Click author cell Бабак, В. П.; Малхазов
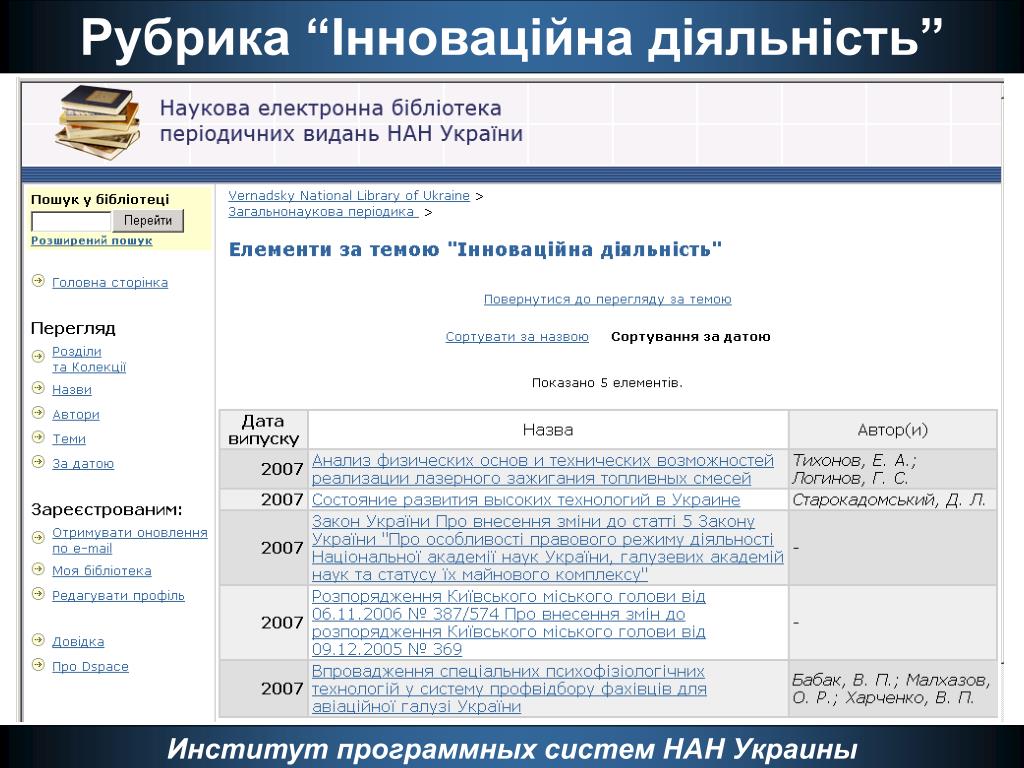The width and height of the screenshot is (1024, 768). (891, 689)
